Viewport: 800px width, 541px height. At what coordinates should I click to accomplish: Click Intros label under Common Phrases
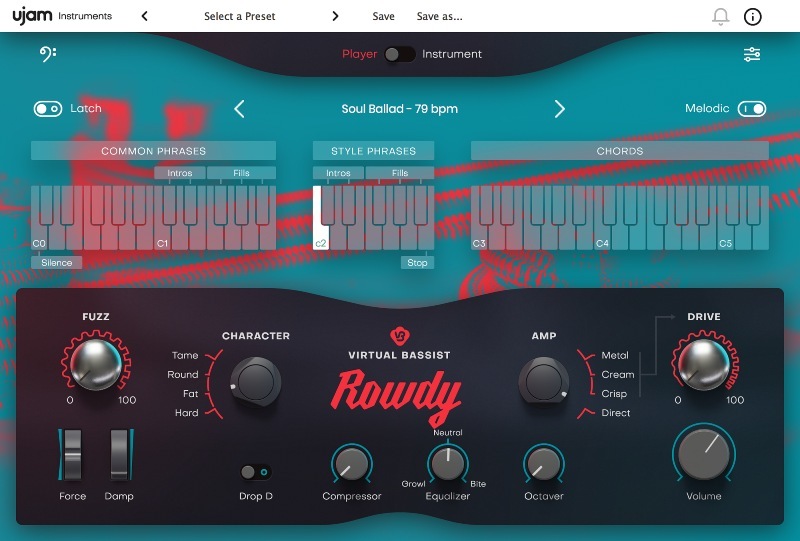coord(180,173)
